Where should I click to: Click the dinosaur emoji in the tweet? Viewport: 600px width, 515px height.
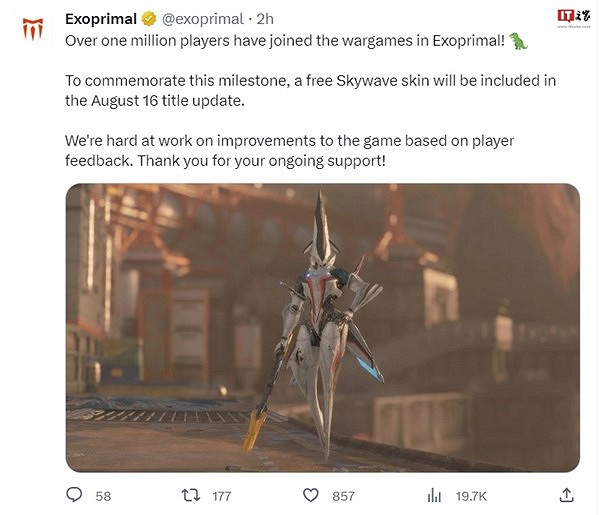point(518,41)
